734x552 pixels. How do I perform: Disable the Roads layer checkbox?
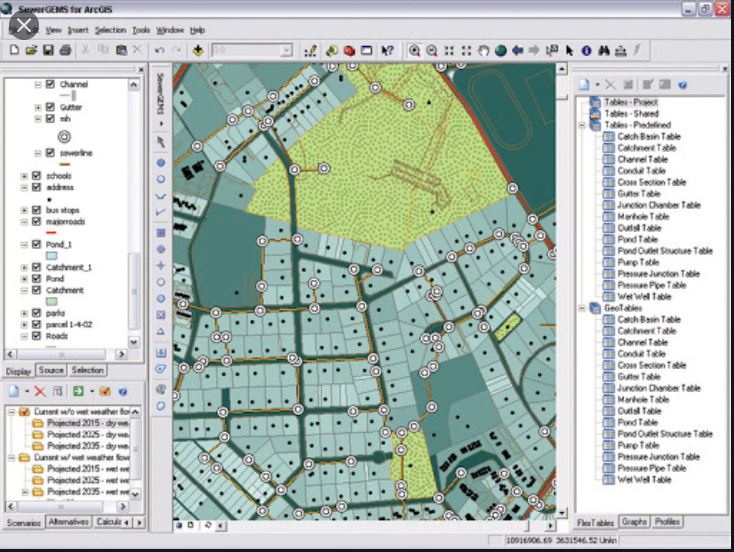tap(37, 337)
